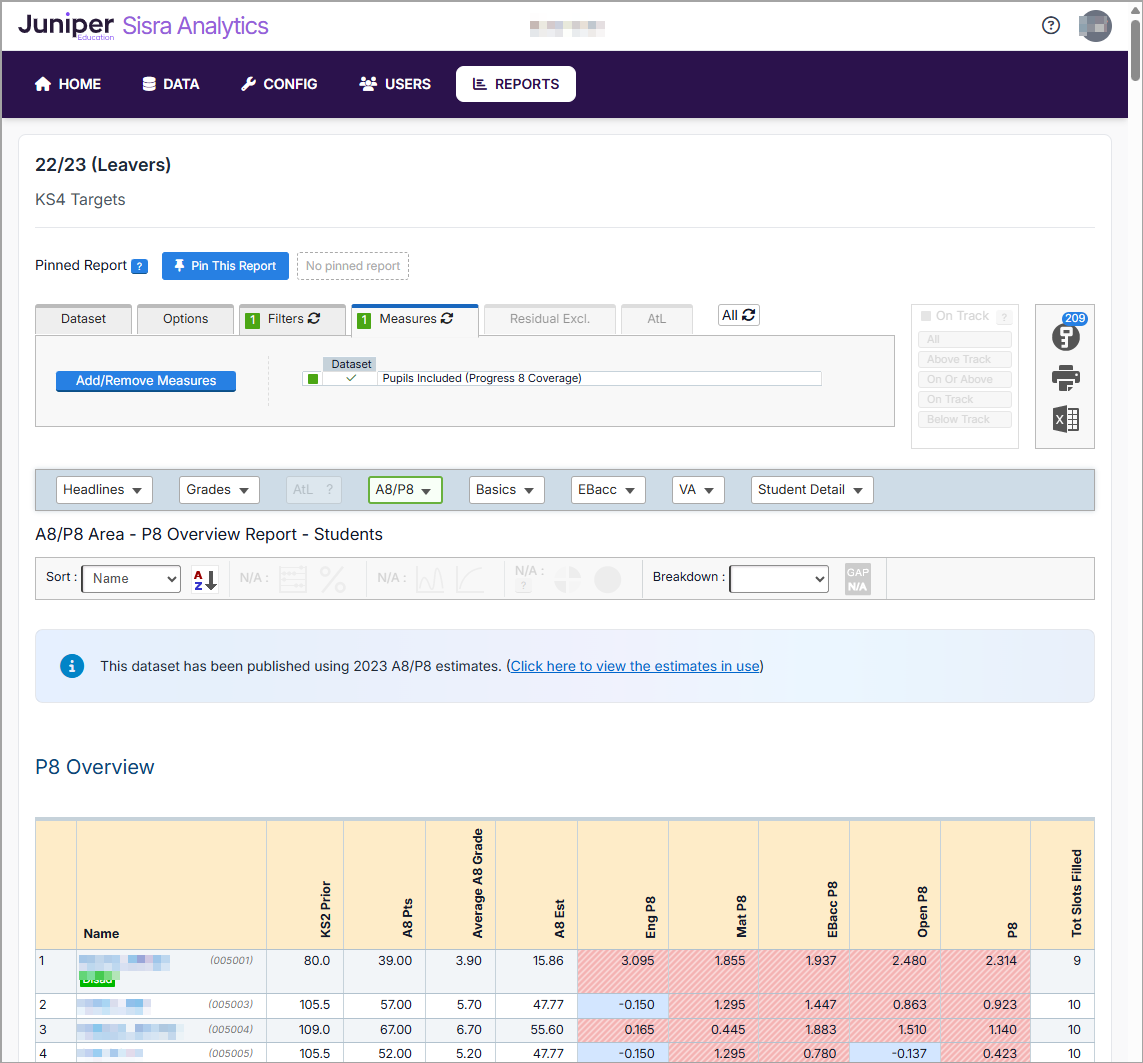The width and height of the screenshot is (1143, 1063).
Task: Click the print report icon
Action: pos(1065,378)
